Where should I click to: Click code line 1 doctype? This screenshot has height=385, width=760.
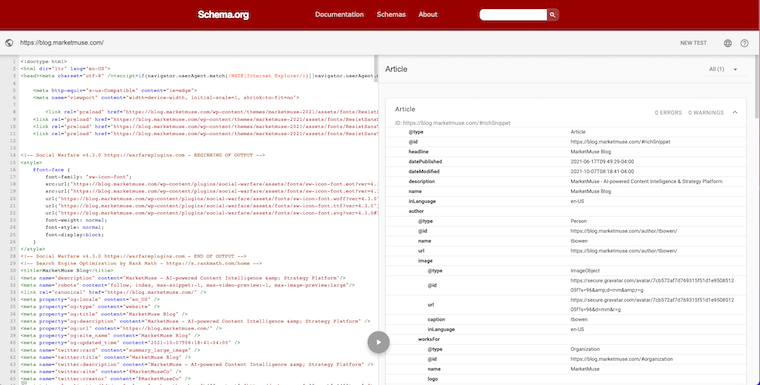tap(44, 62)
